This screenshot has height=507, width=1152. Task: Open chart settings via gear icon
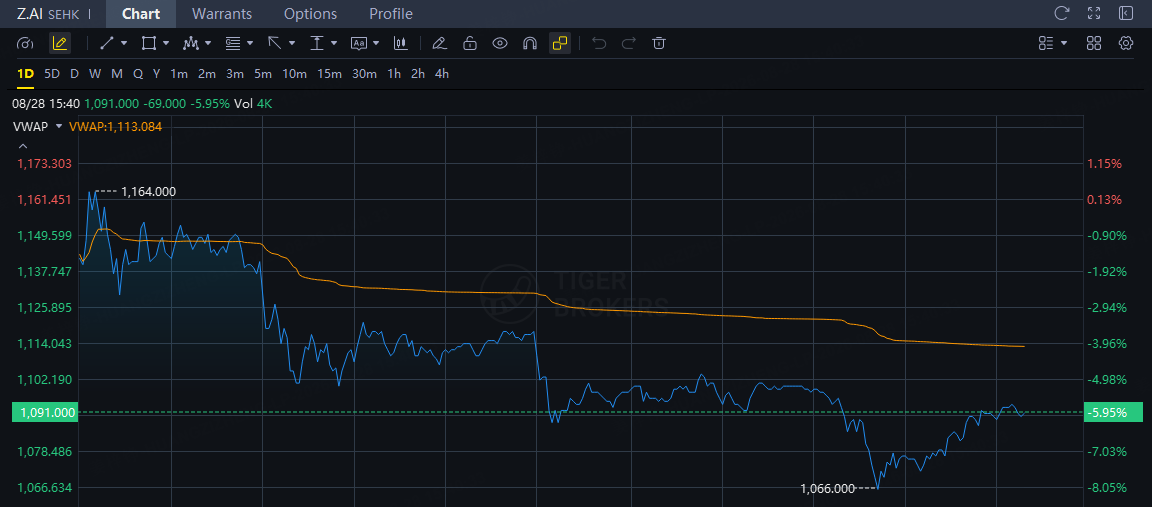tap(1126, 43)
